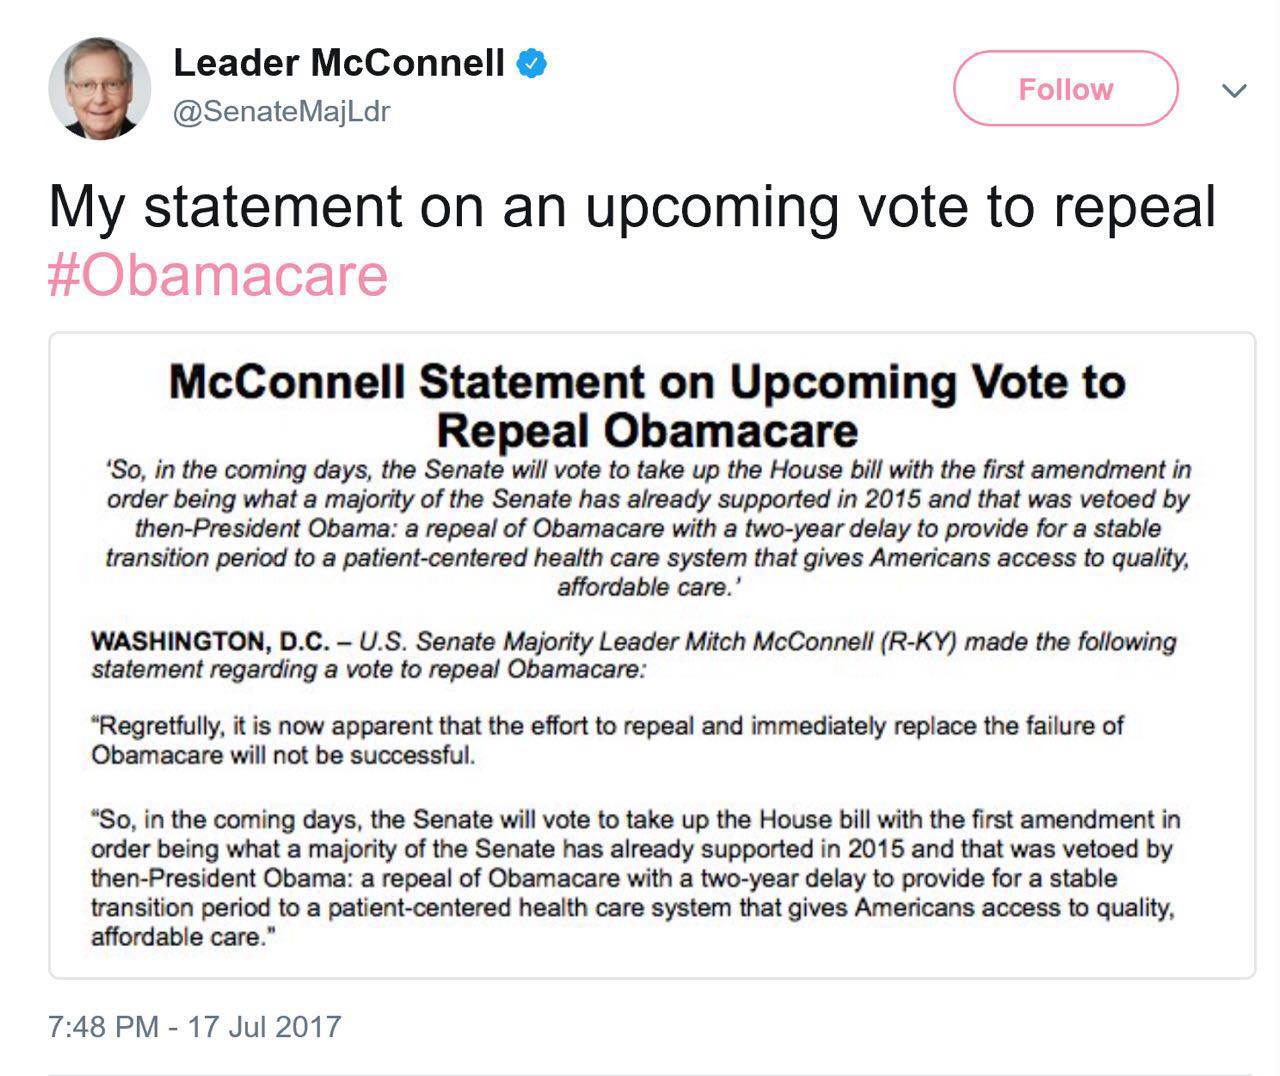The width and height of the screenshot is (1280, 1076).
Task: Click the tweet text about upcoming vote
Action: [x=632, y=207]
